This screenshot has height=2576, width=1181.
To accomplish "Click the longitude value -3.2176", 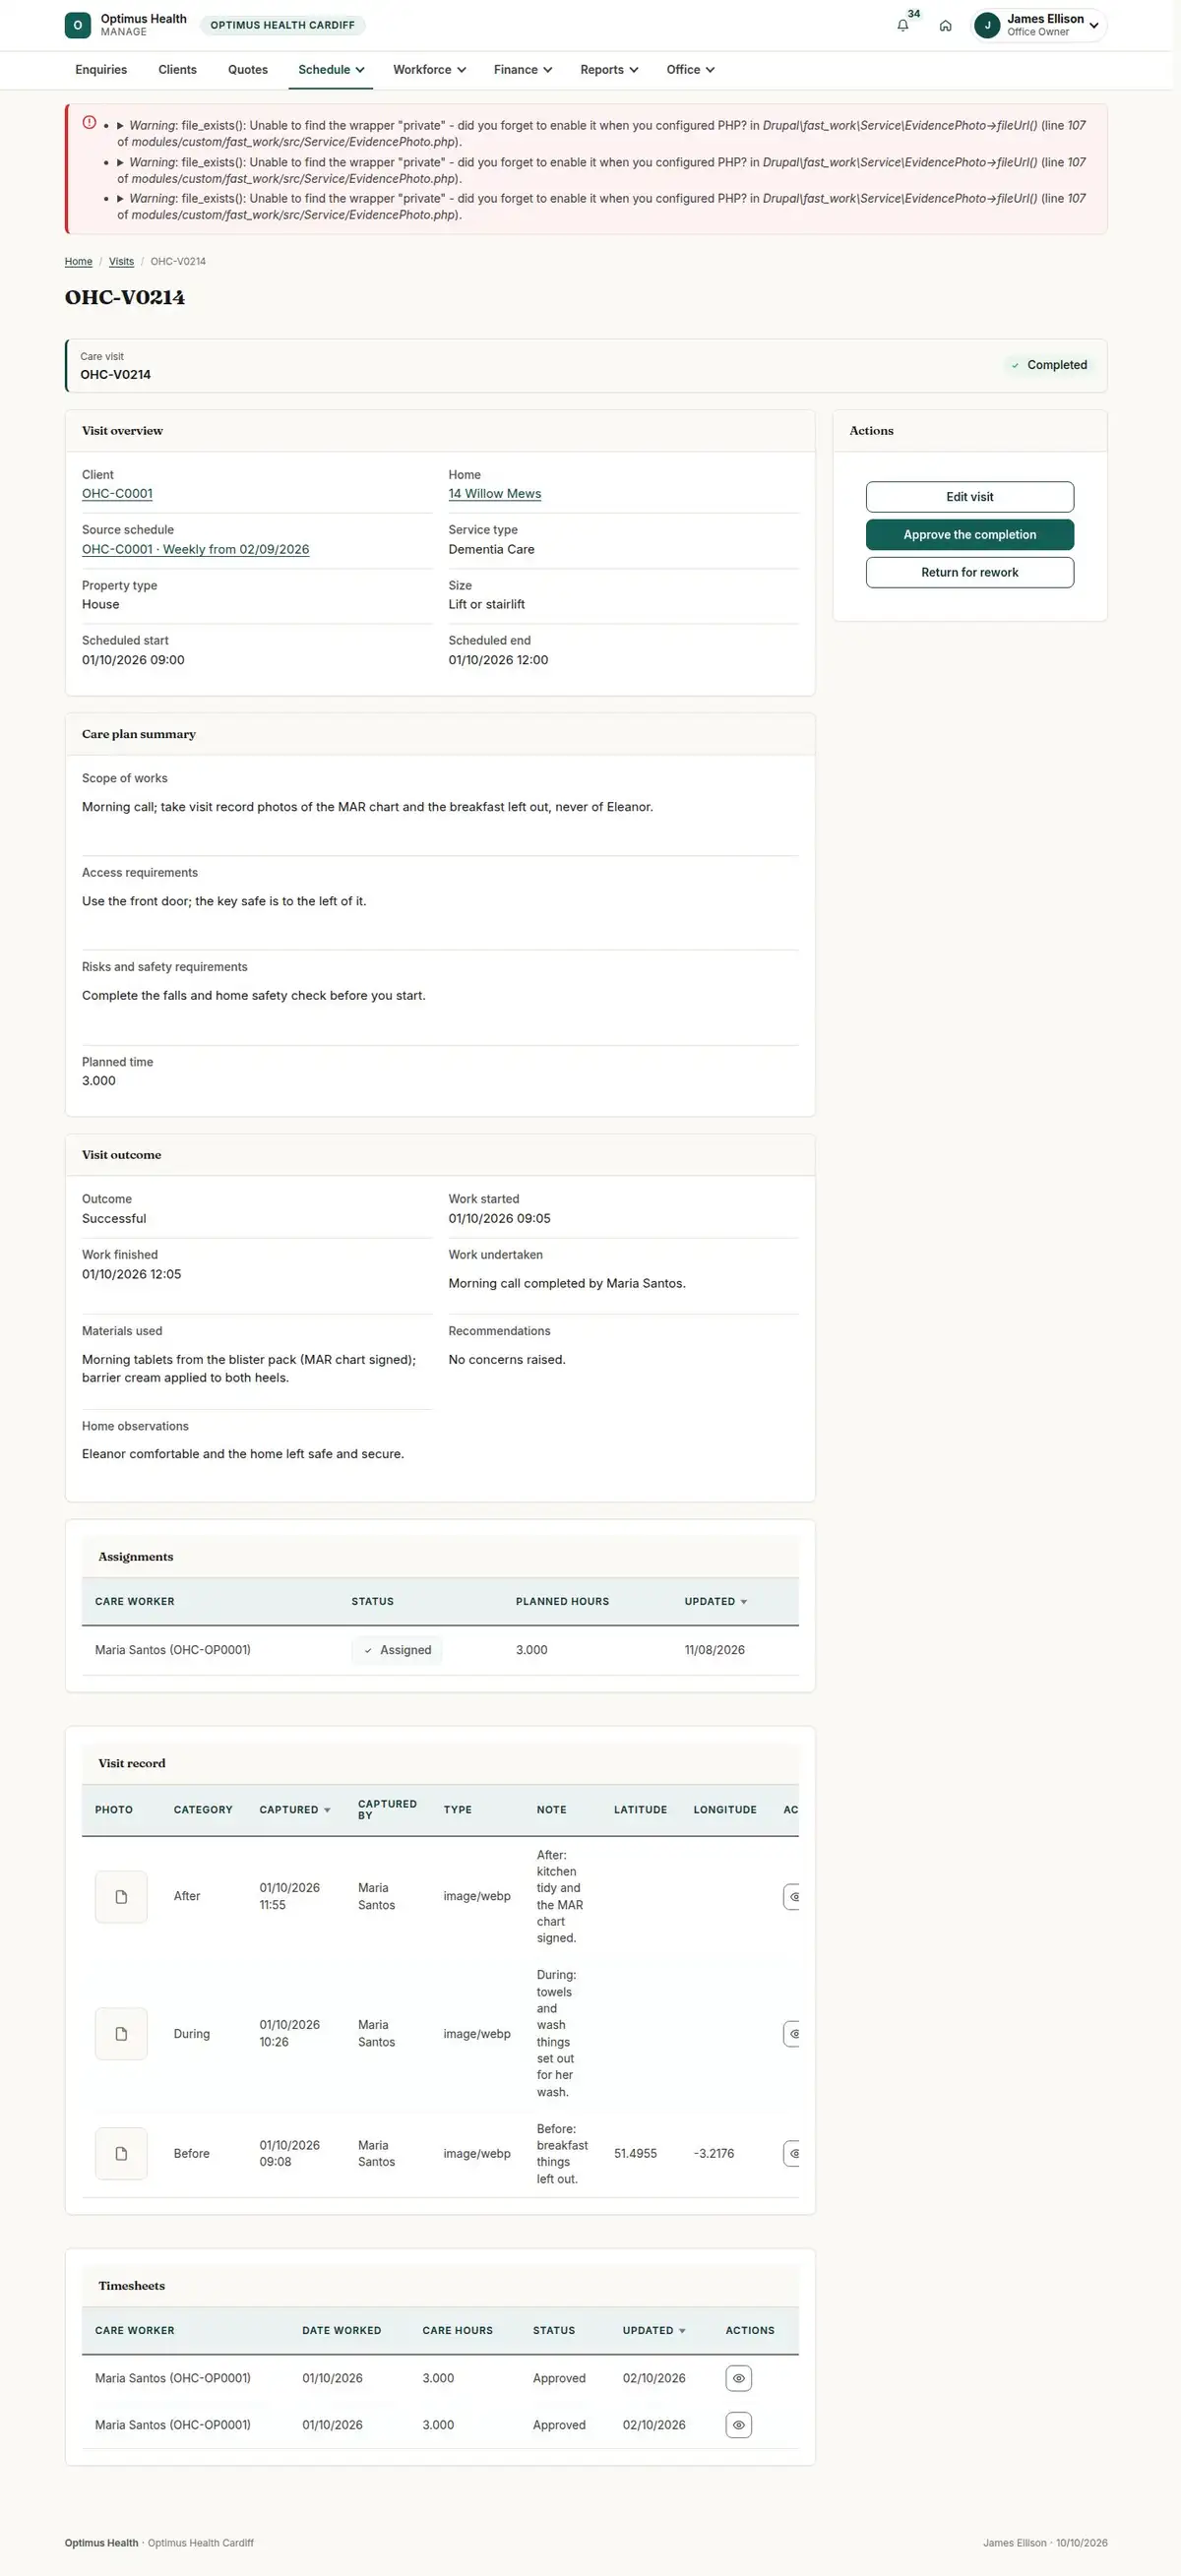I will [x=713, y=2154].
